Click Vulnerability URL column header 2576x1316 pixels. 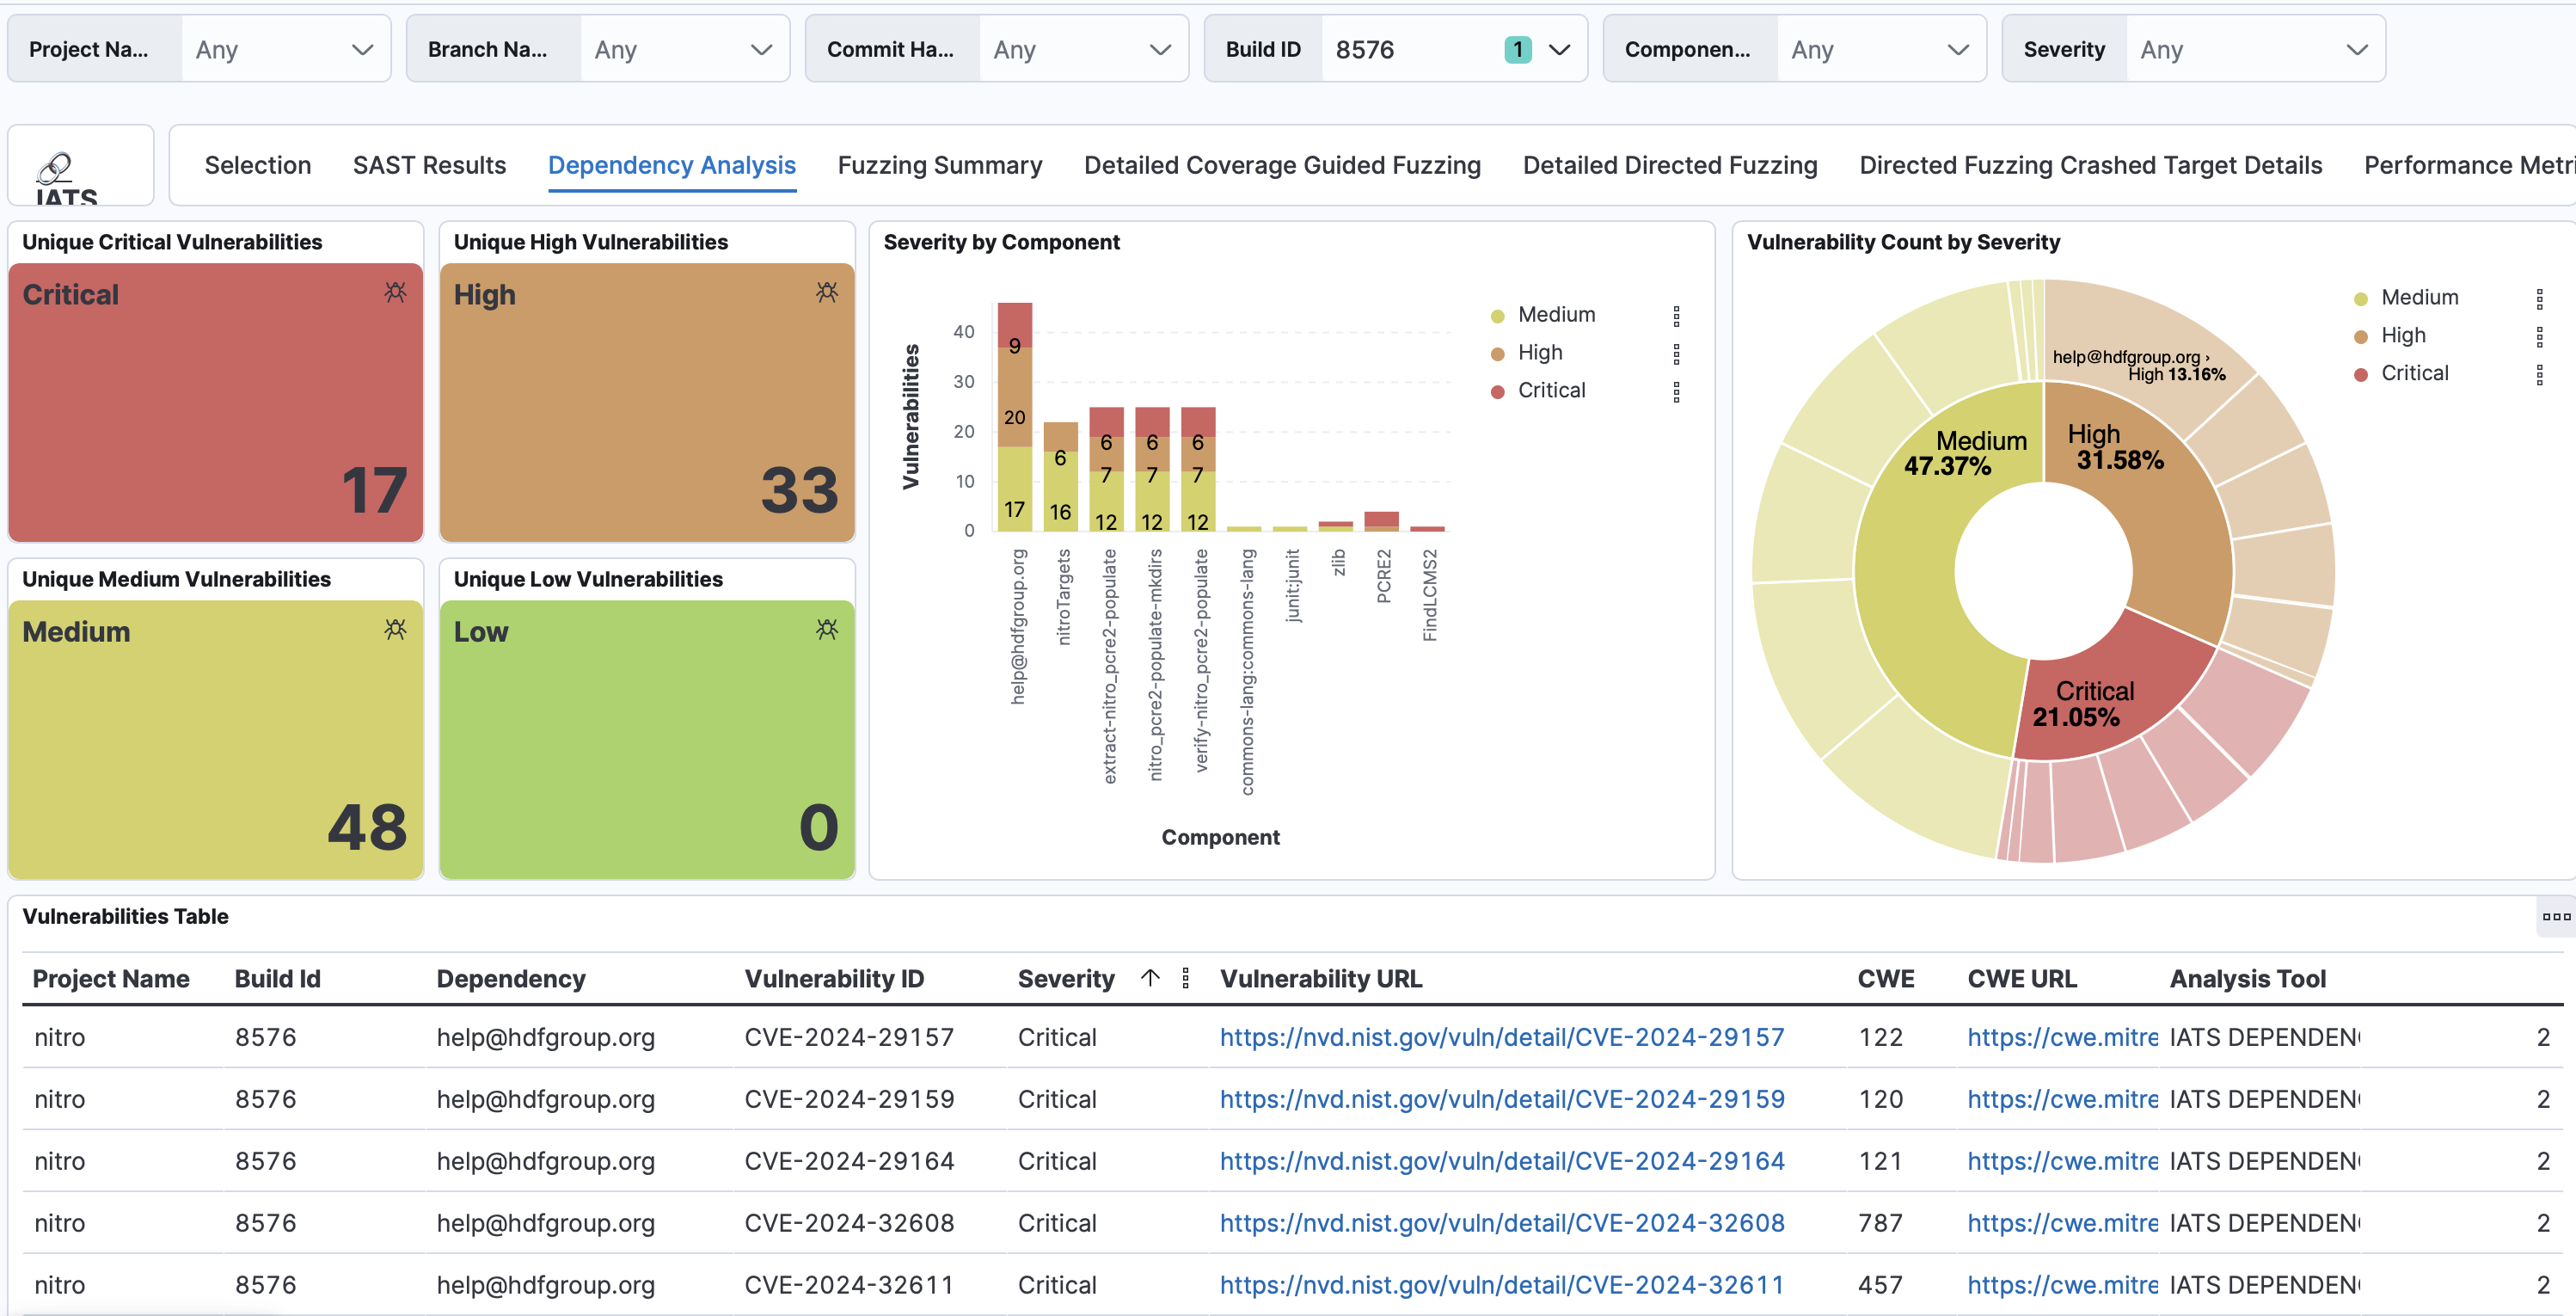pos(1321,978)
